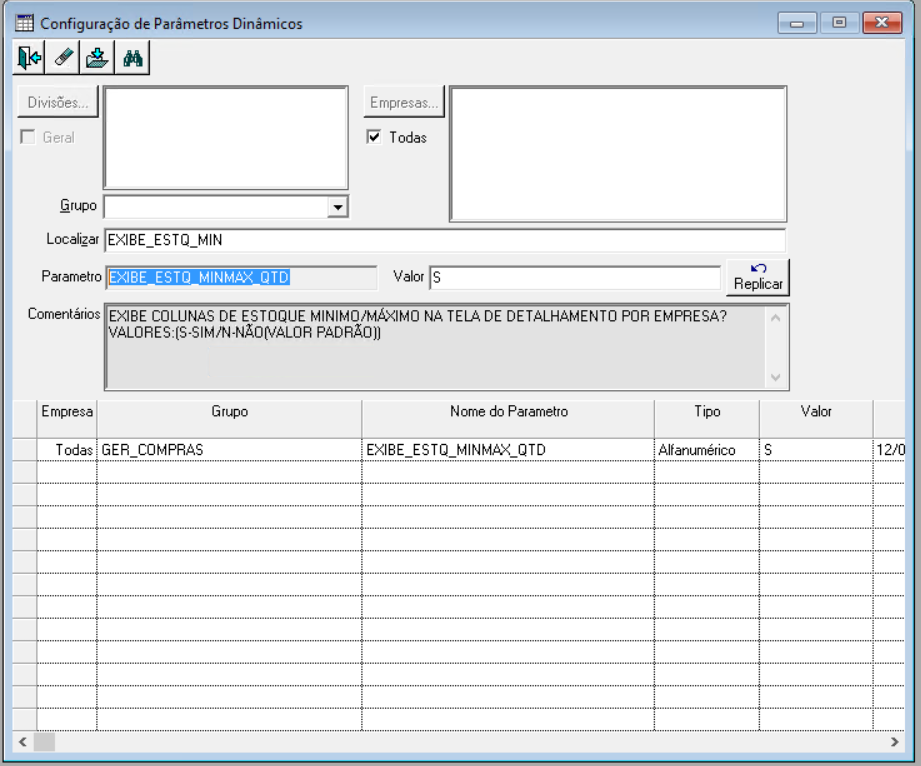Image resolution: width=921 pixels, height=766 pixels.
Task: Close the Configuração de Parâmetros Dinâmicos window
Action: pyautogui.click(x=882, y=23)
